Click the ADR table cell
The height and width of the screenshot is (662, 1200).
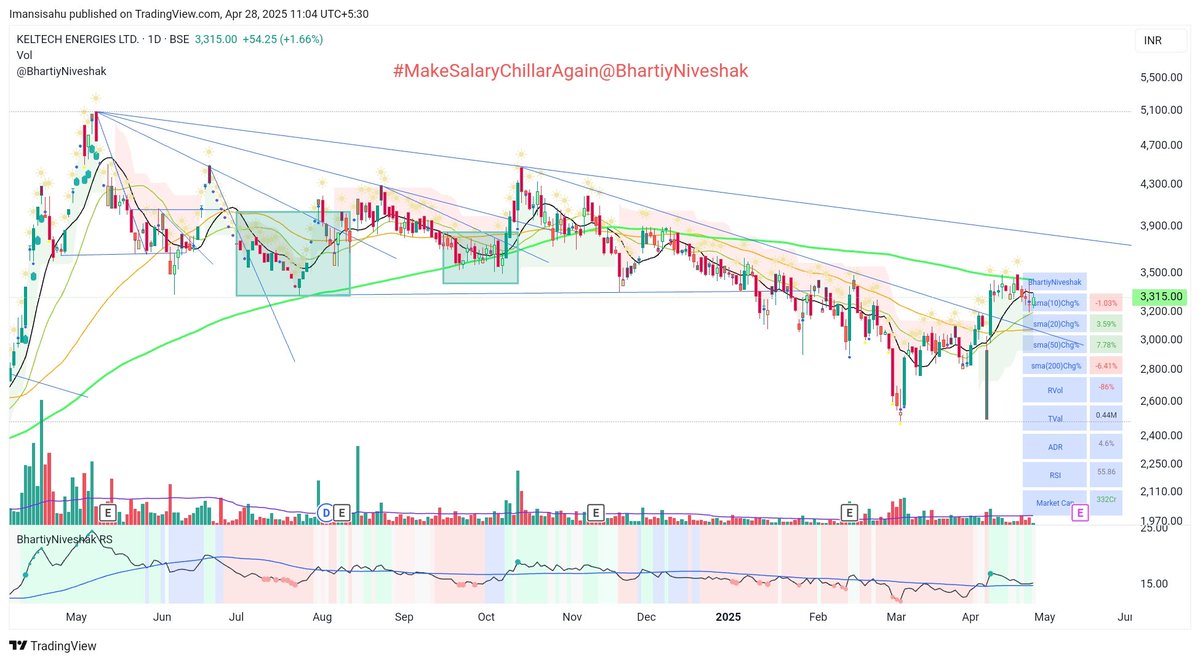pyautogui.click(x=1054, y=446)
